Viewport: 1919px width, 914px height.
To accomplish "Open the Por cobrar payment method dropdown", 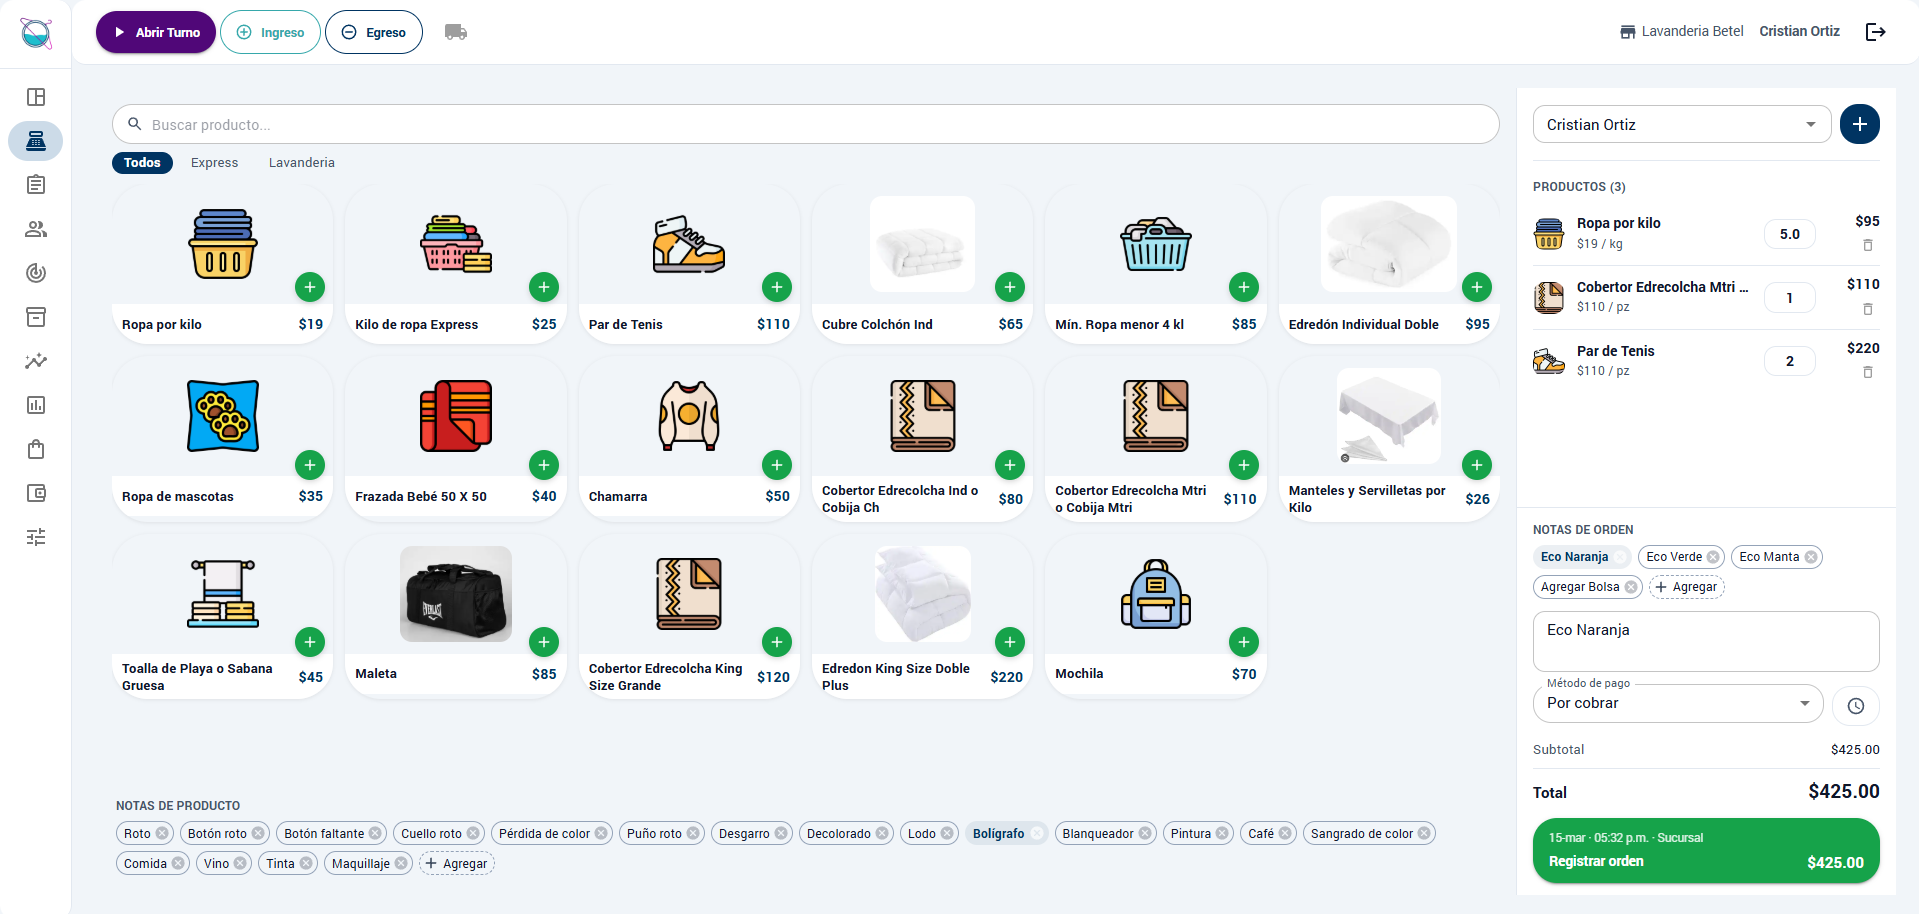I will point(1677,703).
